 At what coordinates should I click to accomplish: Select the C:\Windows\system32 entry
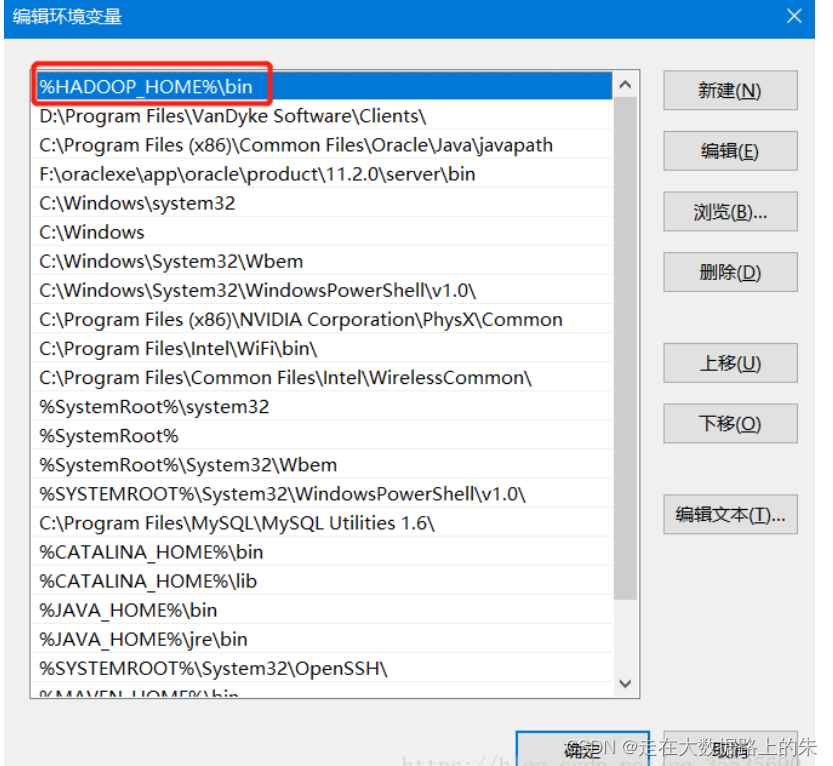pos(321,203)
